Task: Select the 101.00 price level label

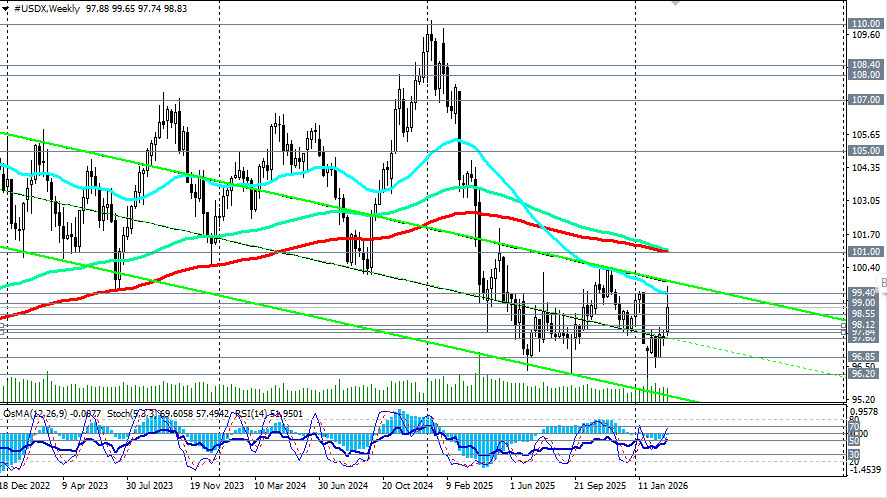Action: [864, 252]
